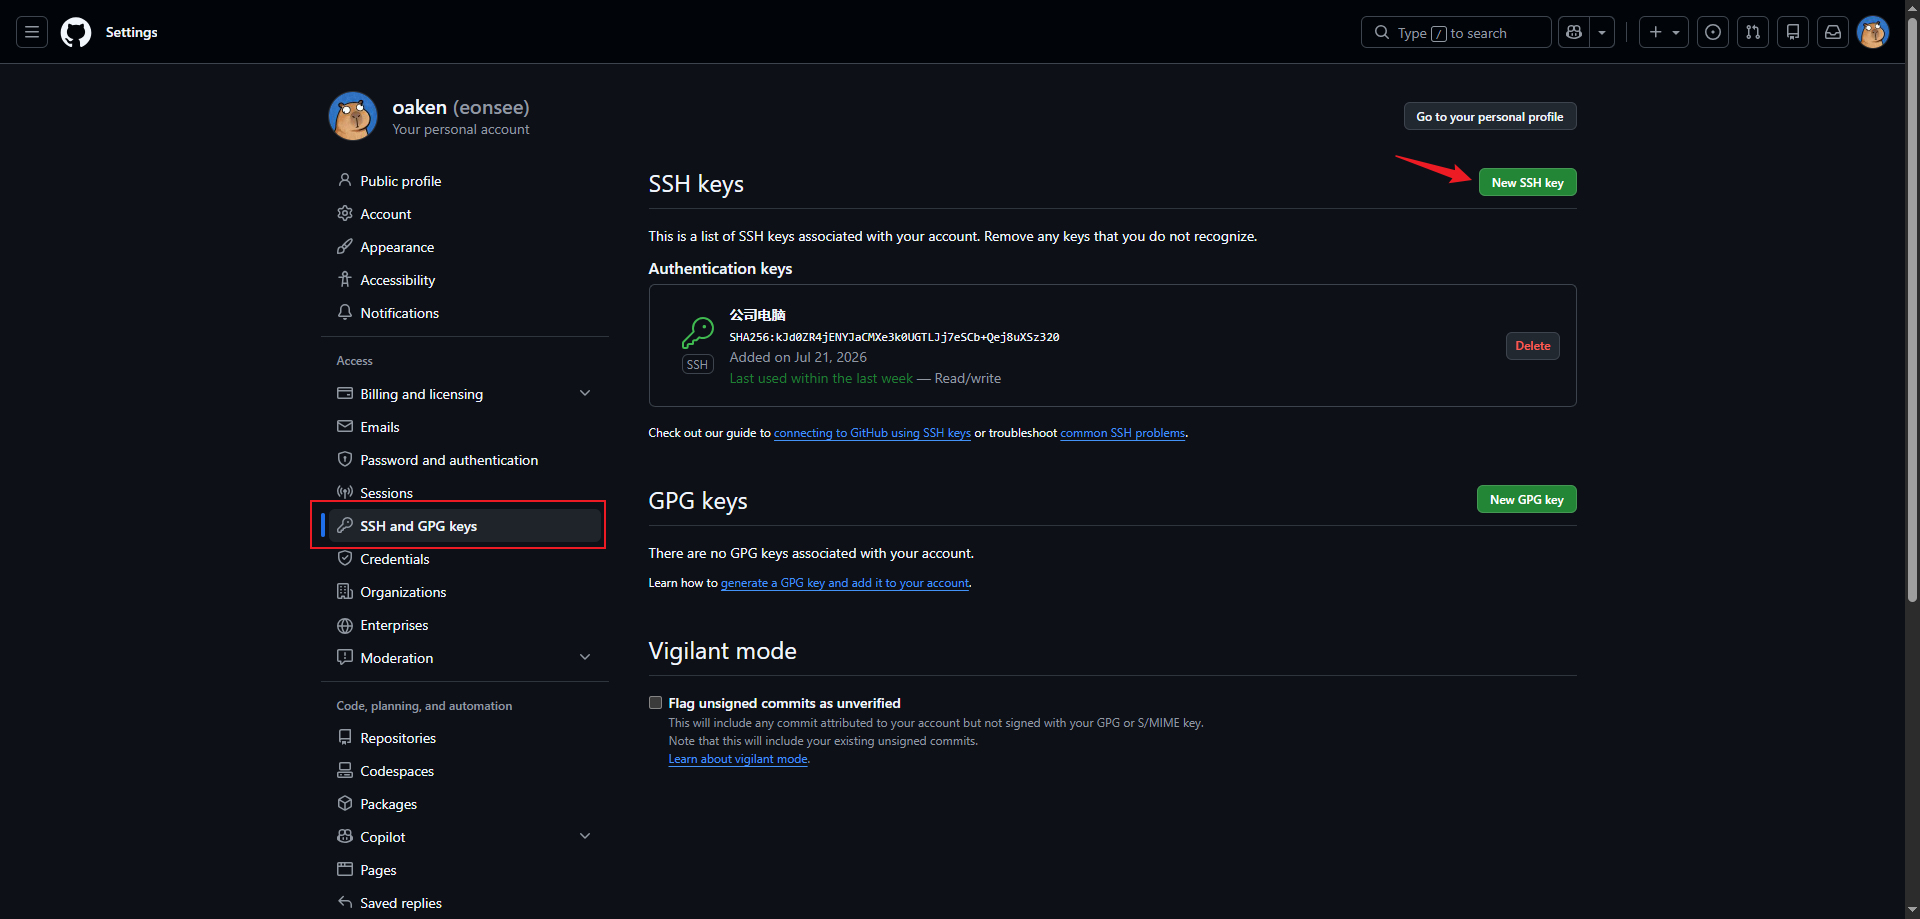This screenshot has width=1920, height=919.
Task: Open the user avatar menu in header
Action: [1873, 32]
